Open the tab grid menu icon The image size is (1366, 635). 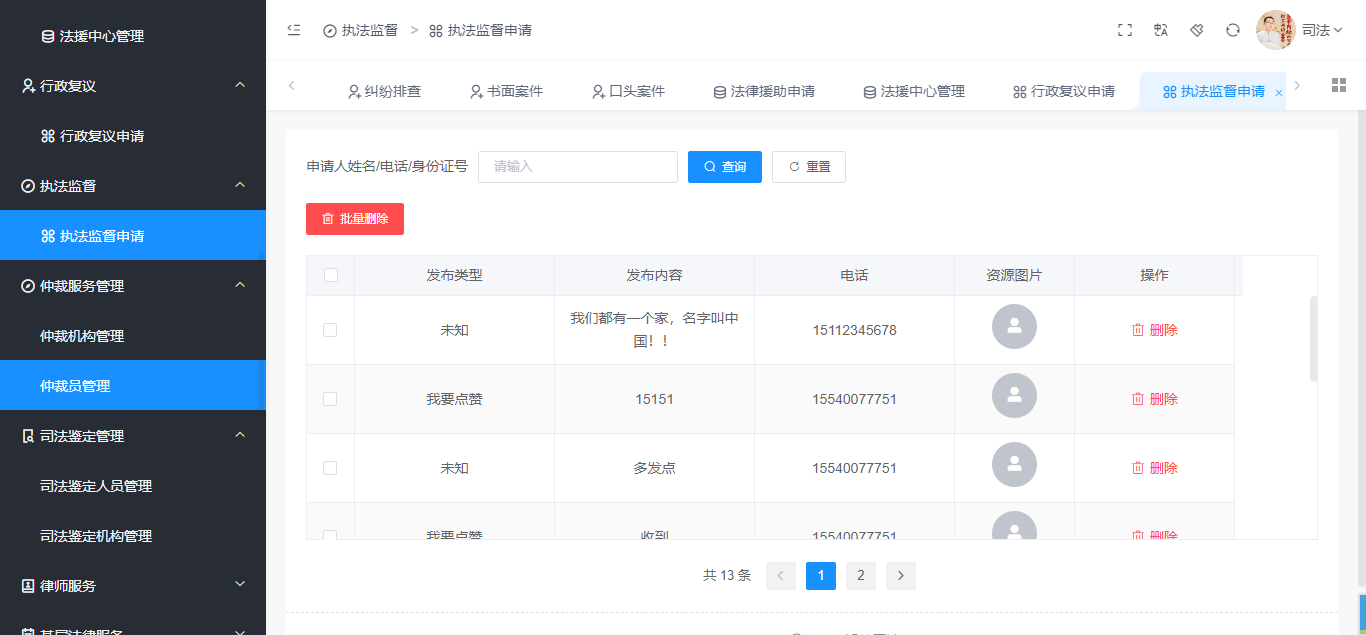pyautogui.click(x=1339, y=85)
